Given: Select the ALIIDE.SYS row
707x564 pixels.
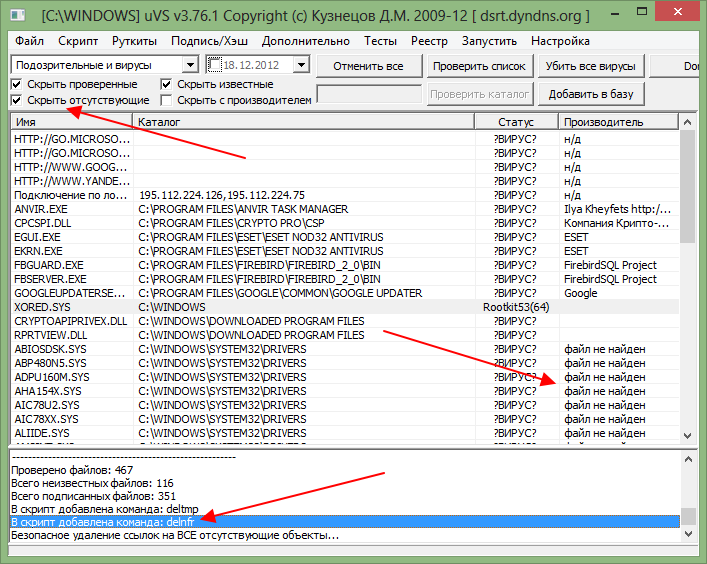Looking at the screenshot, I should (x=345, y=433).
